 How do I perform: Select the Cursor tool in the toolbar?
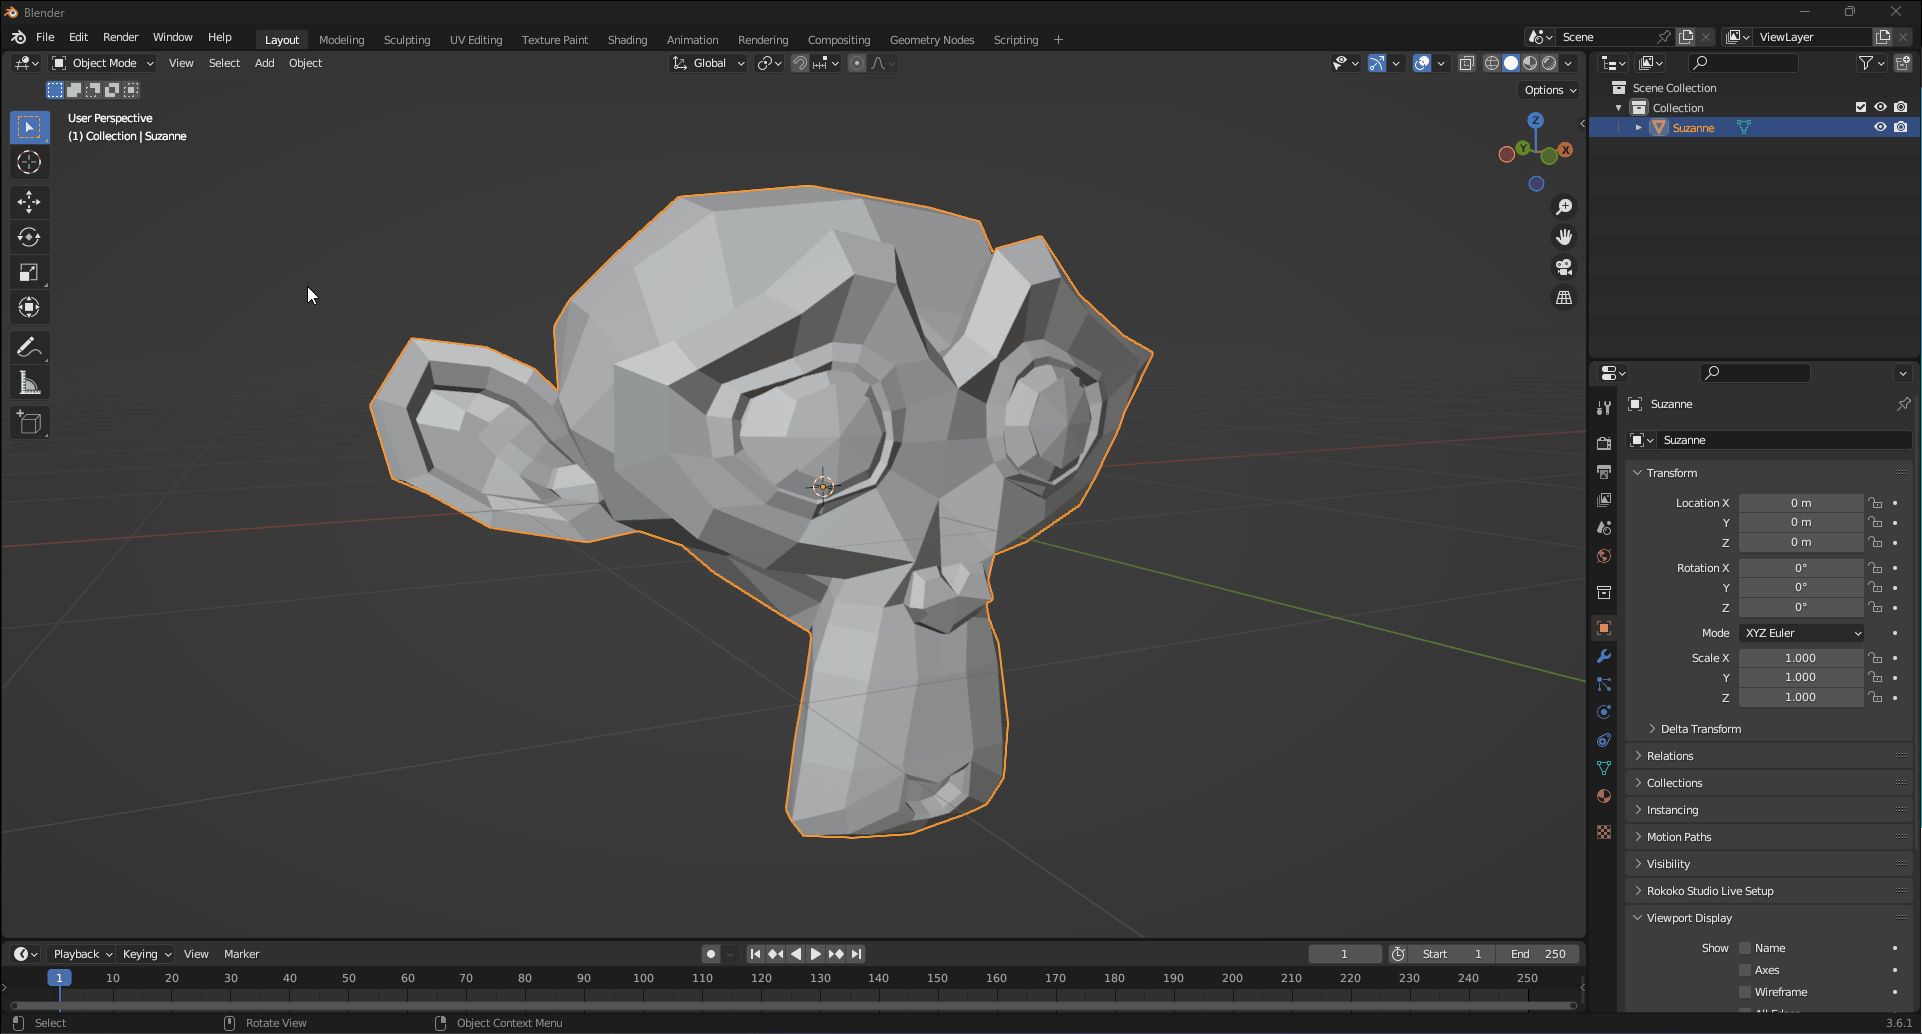(29, 162)
